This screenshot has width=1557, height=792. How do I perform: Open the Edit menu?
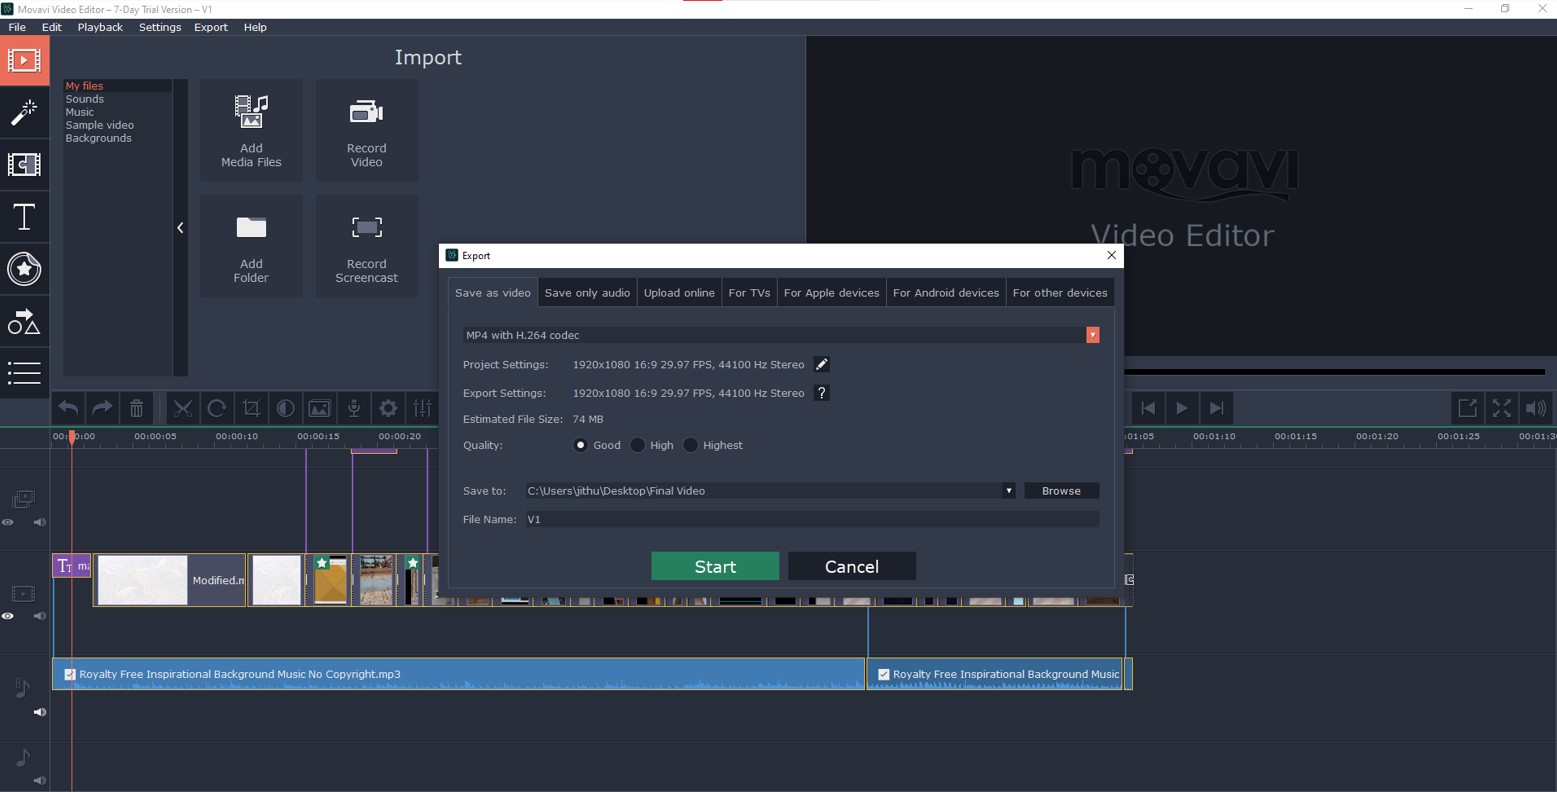pos(52,27)
